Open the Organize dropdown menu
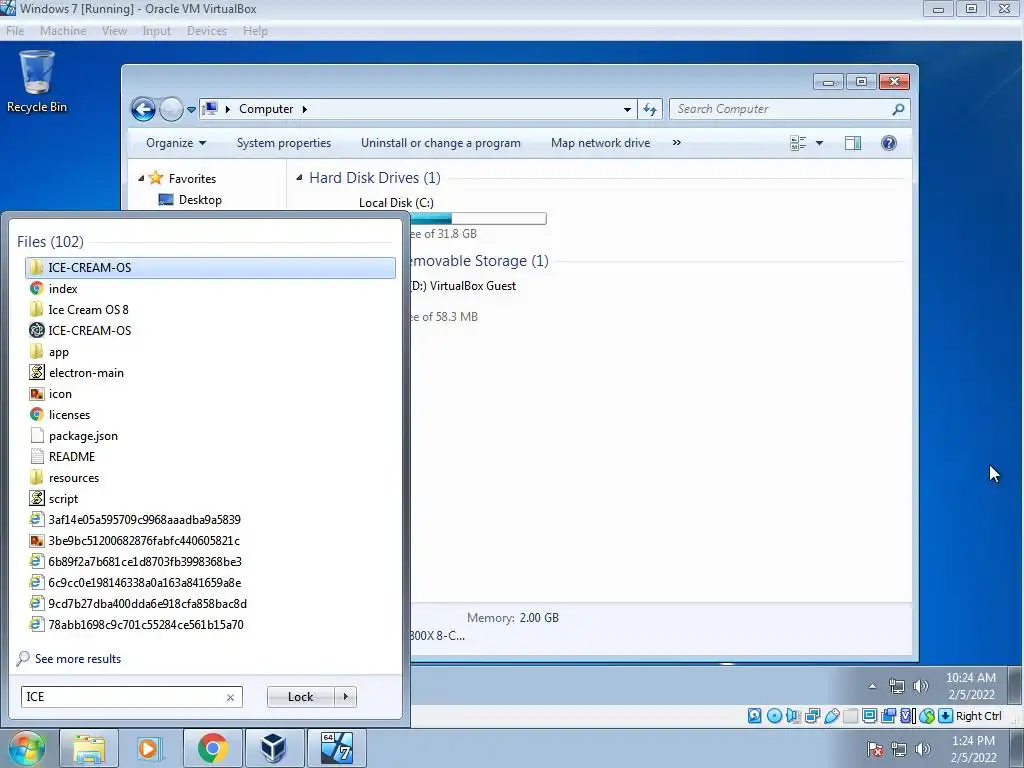This screenshot has width=1024, height=768. pyautogui.click(x=176, y=143)
